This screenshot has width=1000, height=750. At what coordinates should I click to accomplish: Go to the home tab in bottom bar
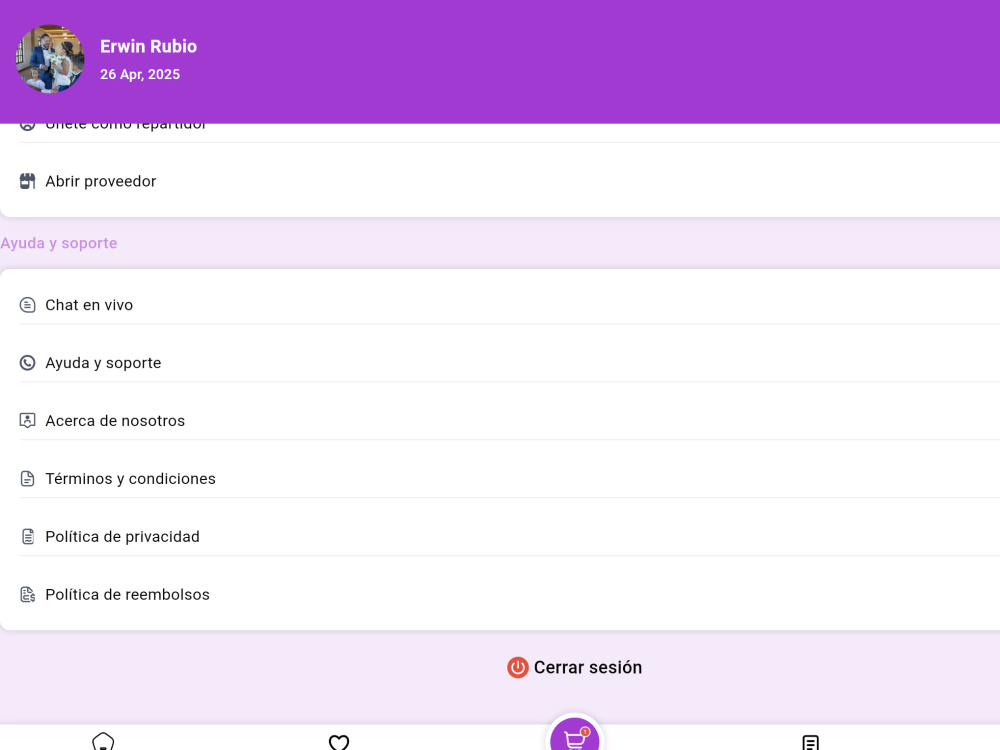(x=103, y=742)
